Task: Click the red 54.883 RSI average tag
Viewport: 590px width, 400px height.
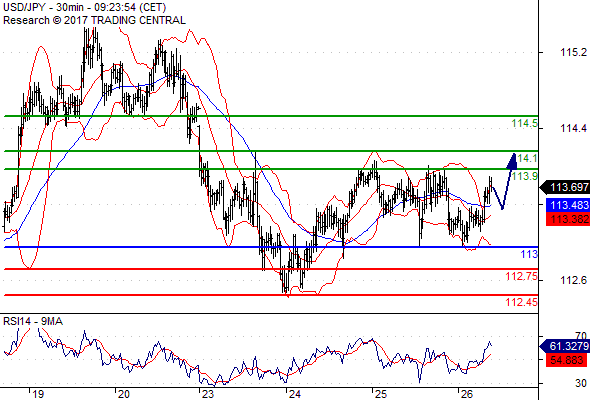Action: 566,360
